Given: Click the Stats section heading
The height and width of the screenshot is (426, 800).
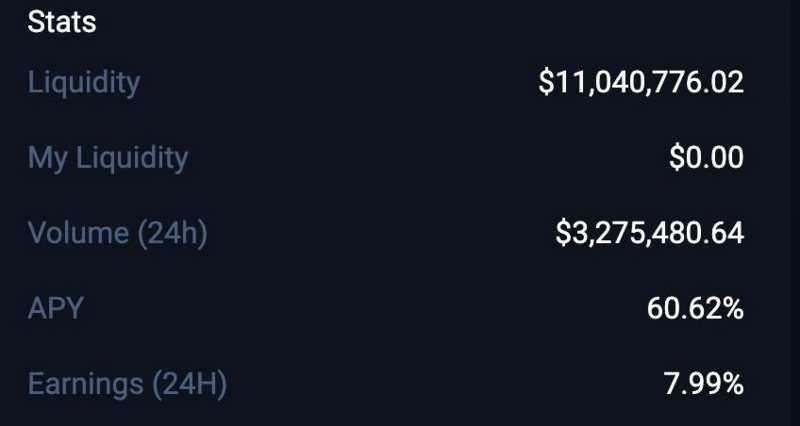Looking at the screenshot, I should coord(62,22).
